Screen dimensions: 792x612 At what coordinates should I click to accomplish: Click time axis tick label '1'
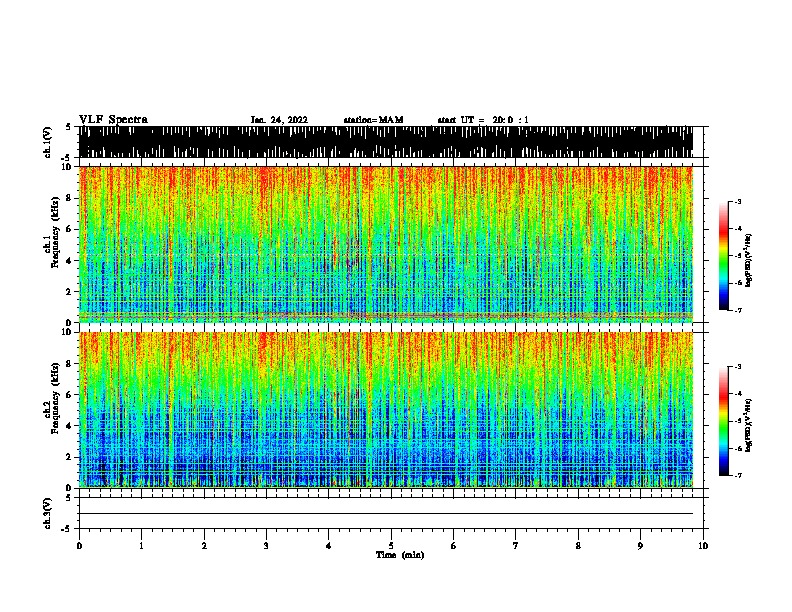pyautogui.click(x=141, y=546)
